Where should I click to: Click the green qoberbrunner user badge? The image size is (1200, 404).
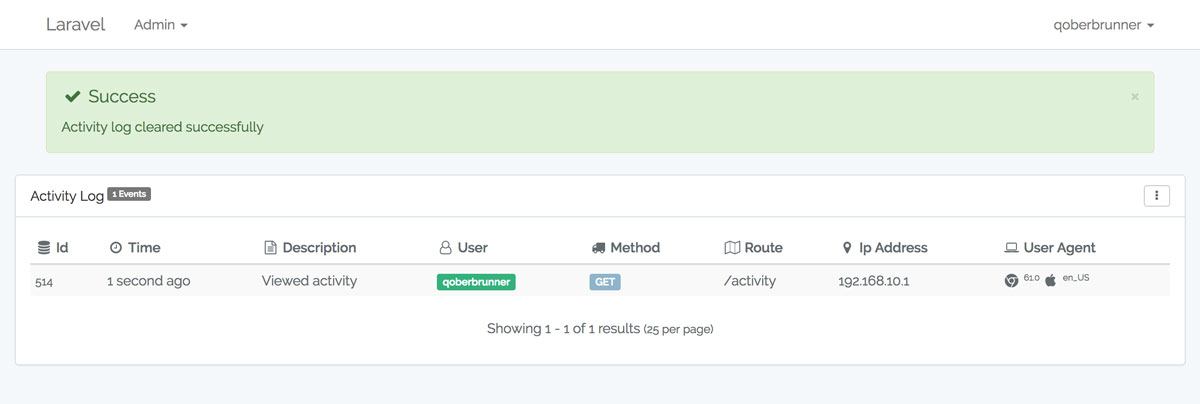[x=476, y=282]
